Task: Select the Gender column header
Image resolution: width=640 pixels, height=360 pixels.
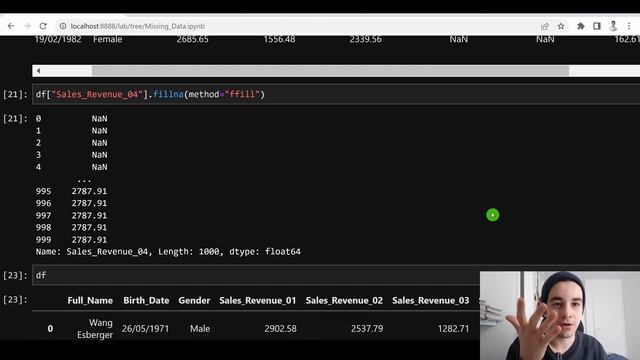Action: pos(194,301)
